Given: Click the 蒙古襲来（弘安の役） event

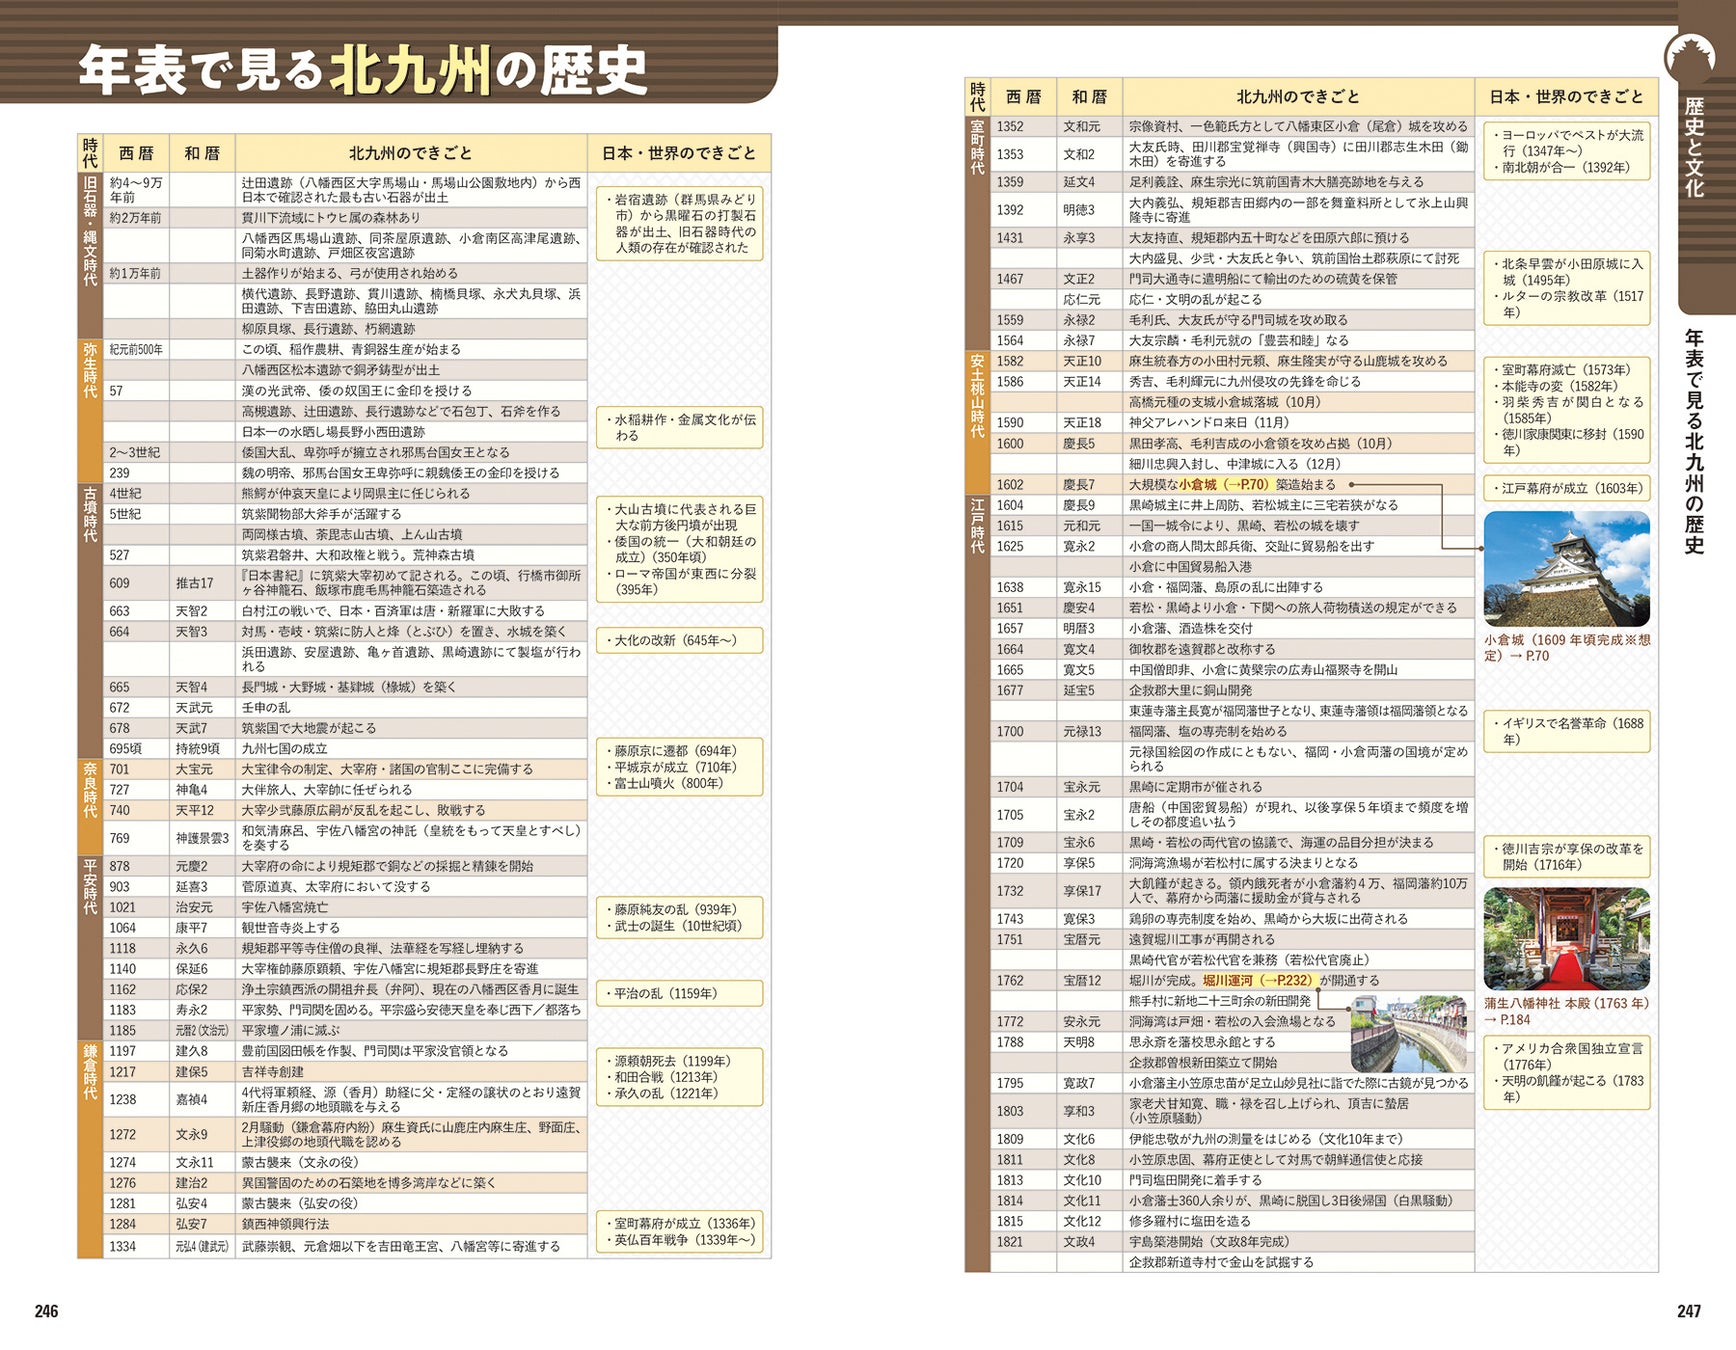Looking at the screenshot, I should 411,1203.
